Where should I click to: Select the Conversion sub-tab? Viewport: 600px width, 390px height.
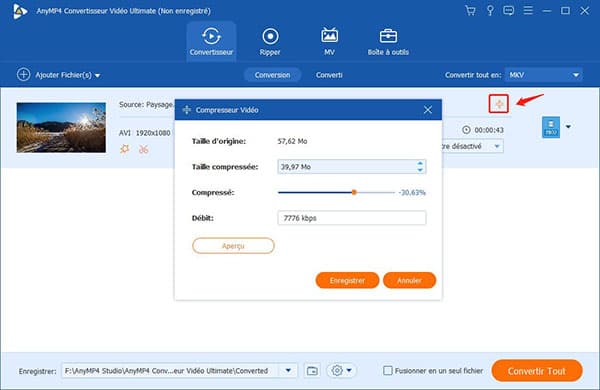click(x=272, y=75)
